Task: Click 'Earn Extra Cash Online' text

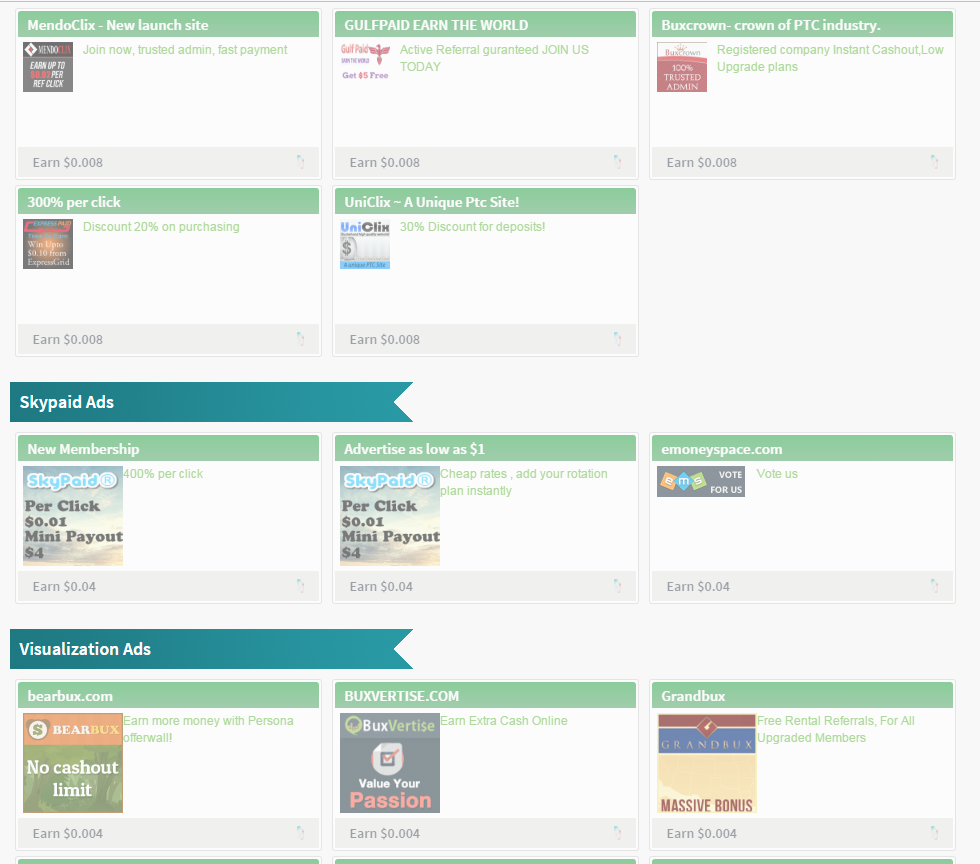Action: 504,720
